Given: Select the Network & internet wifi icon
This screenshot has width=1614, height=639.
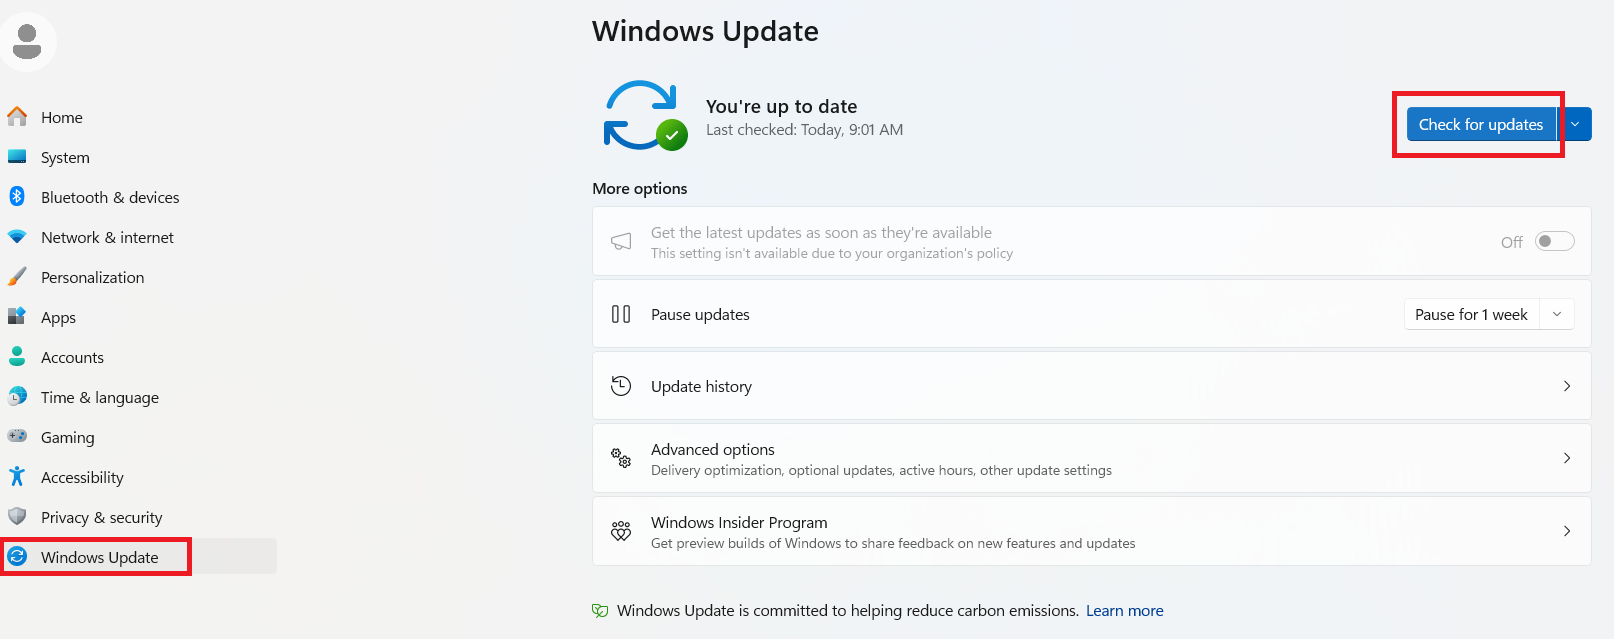Looking at the screenshot, I should coord(17,237).
